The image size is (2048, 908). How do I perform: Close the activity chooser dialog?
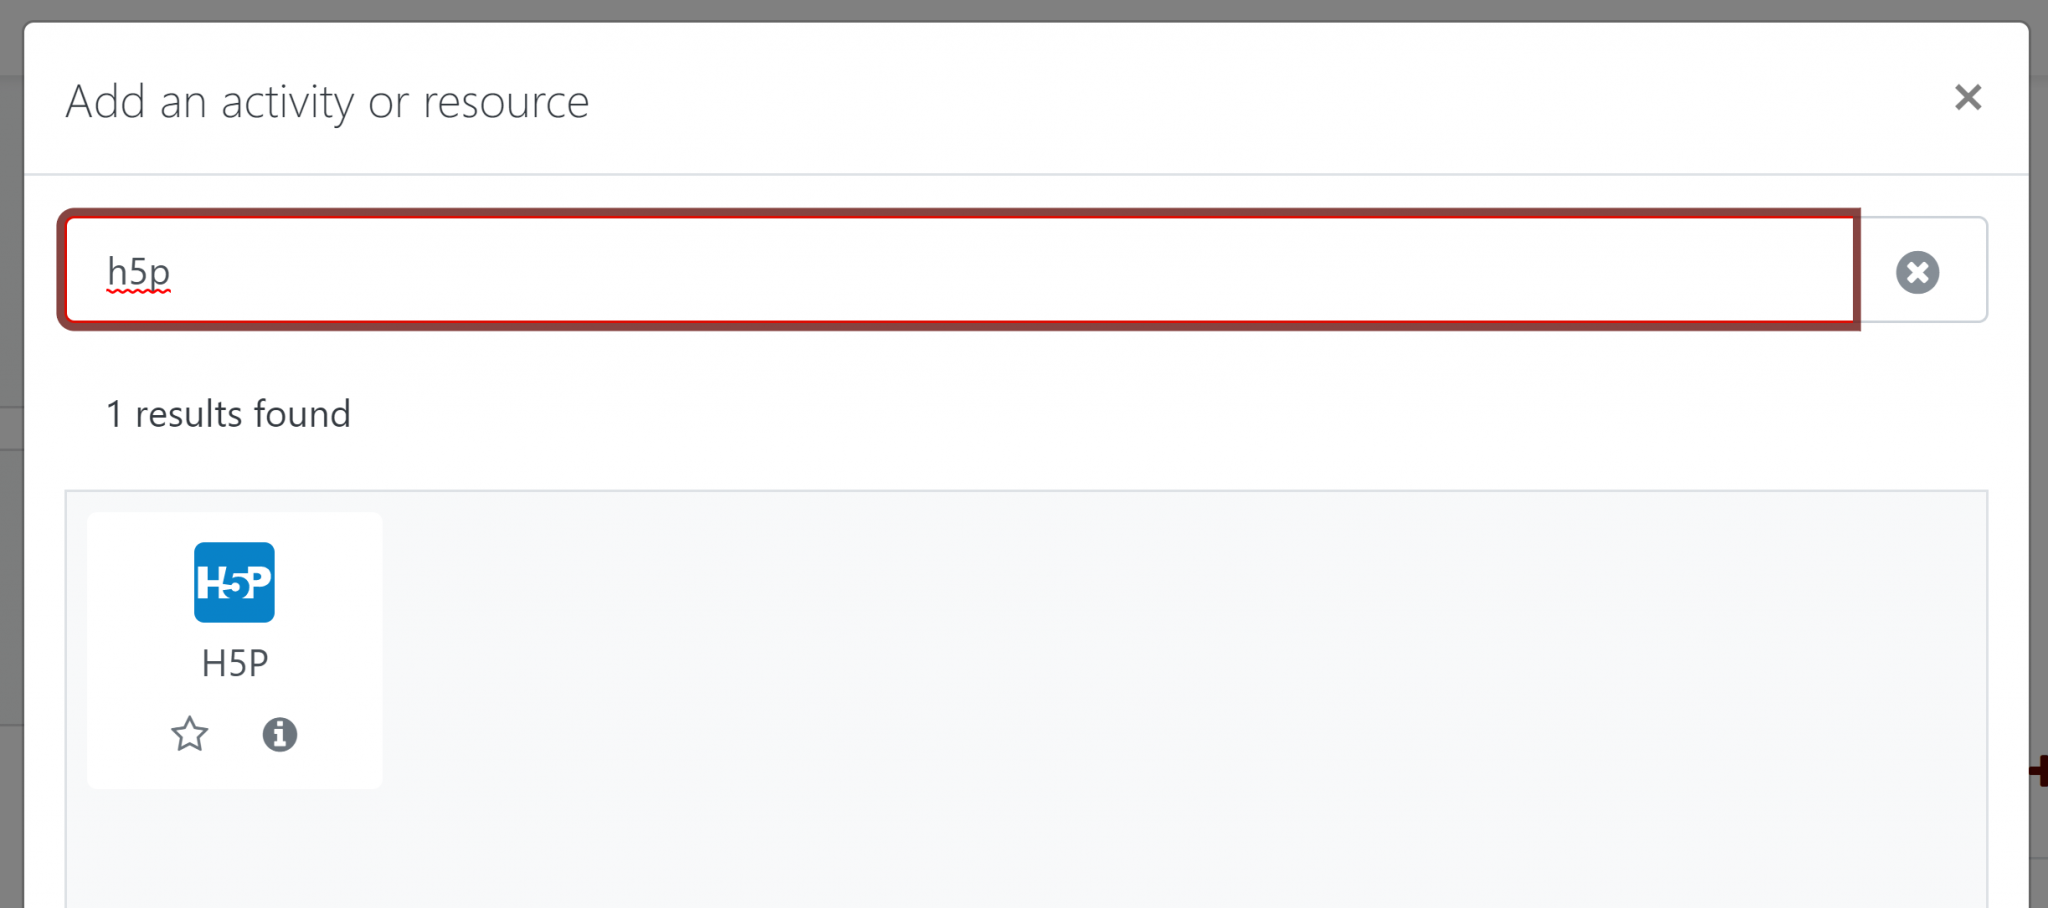1968,97
